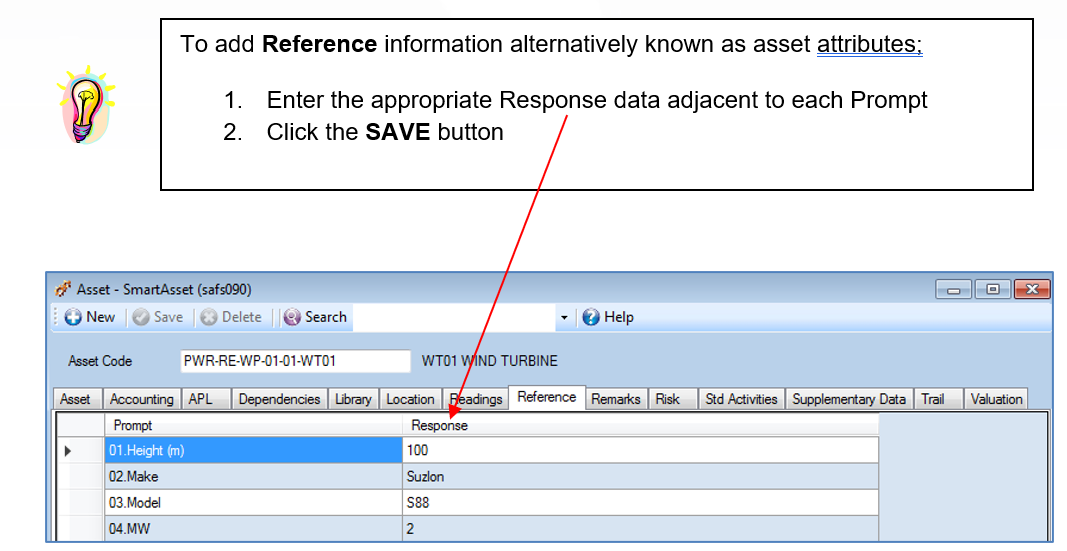This screenshot has height=551, width=1067.
Task: Expand the search box dropdown arrow
Action: click(x=564, y=318)
